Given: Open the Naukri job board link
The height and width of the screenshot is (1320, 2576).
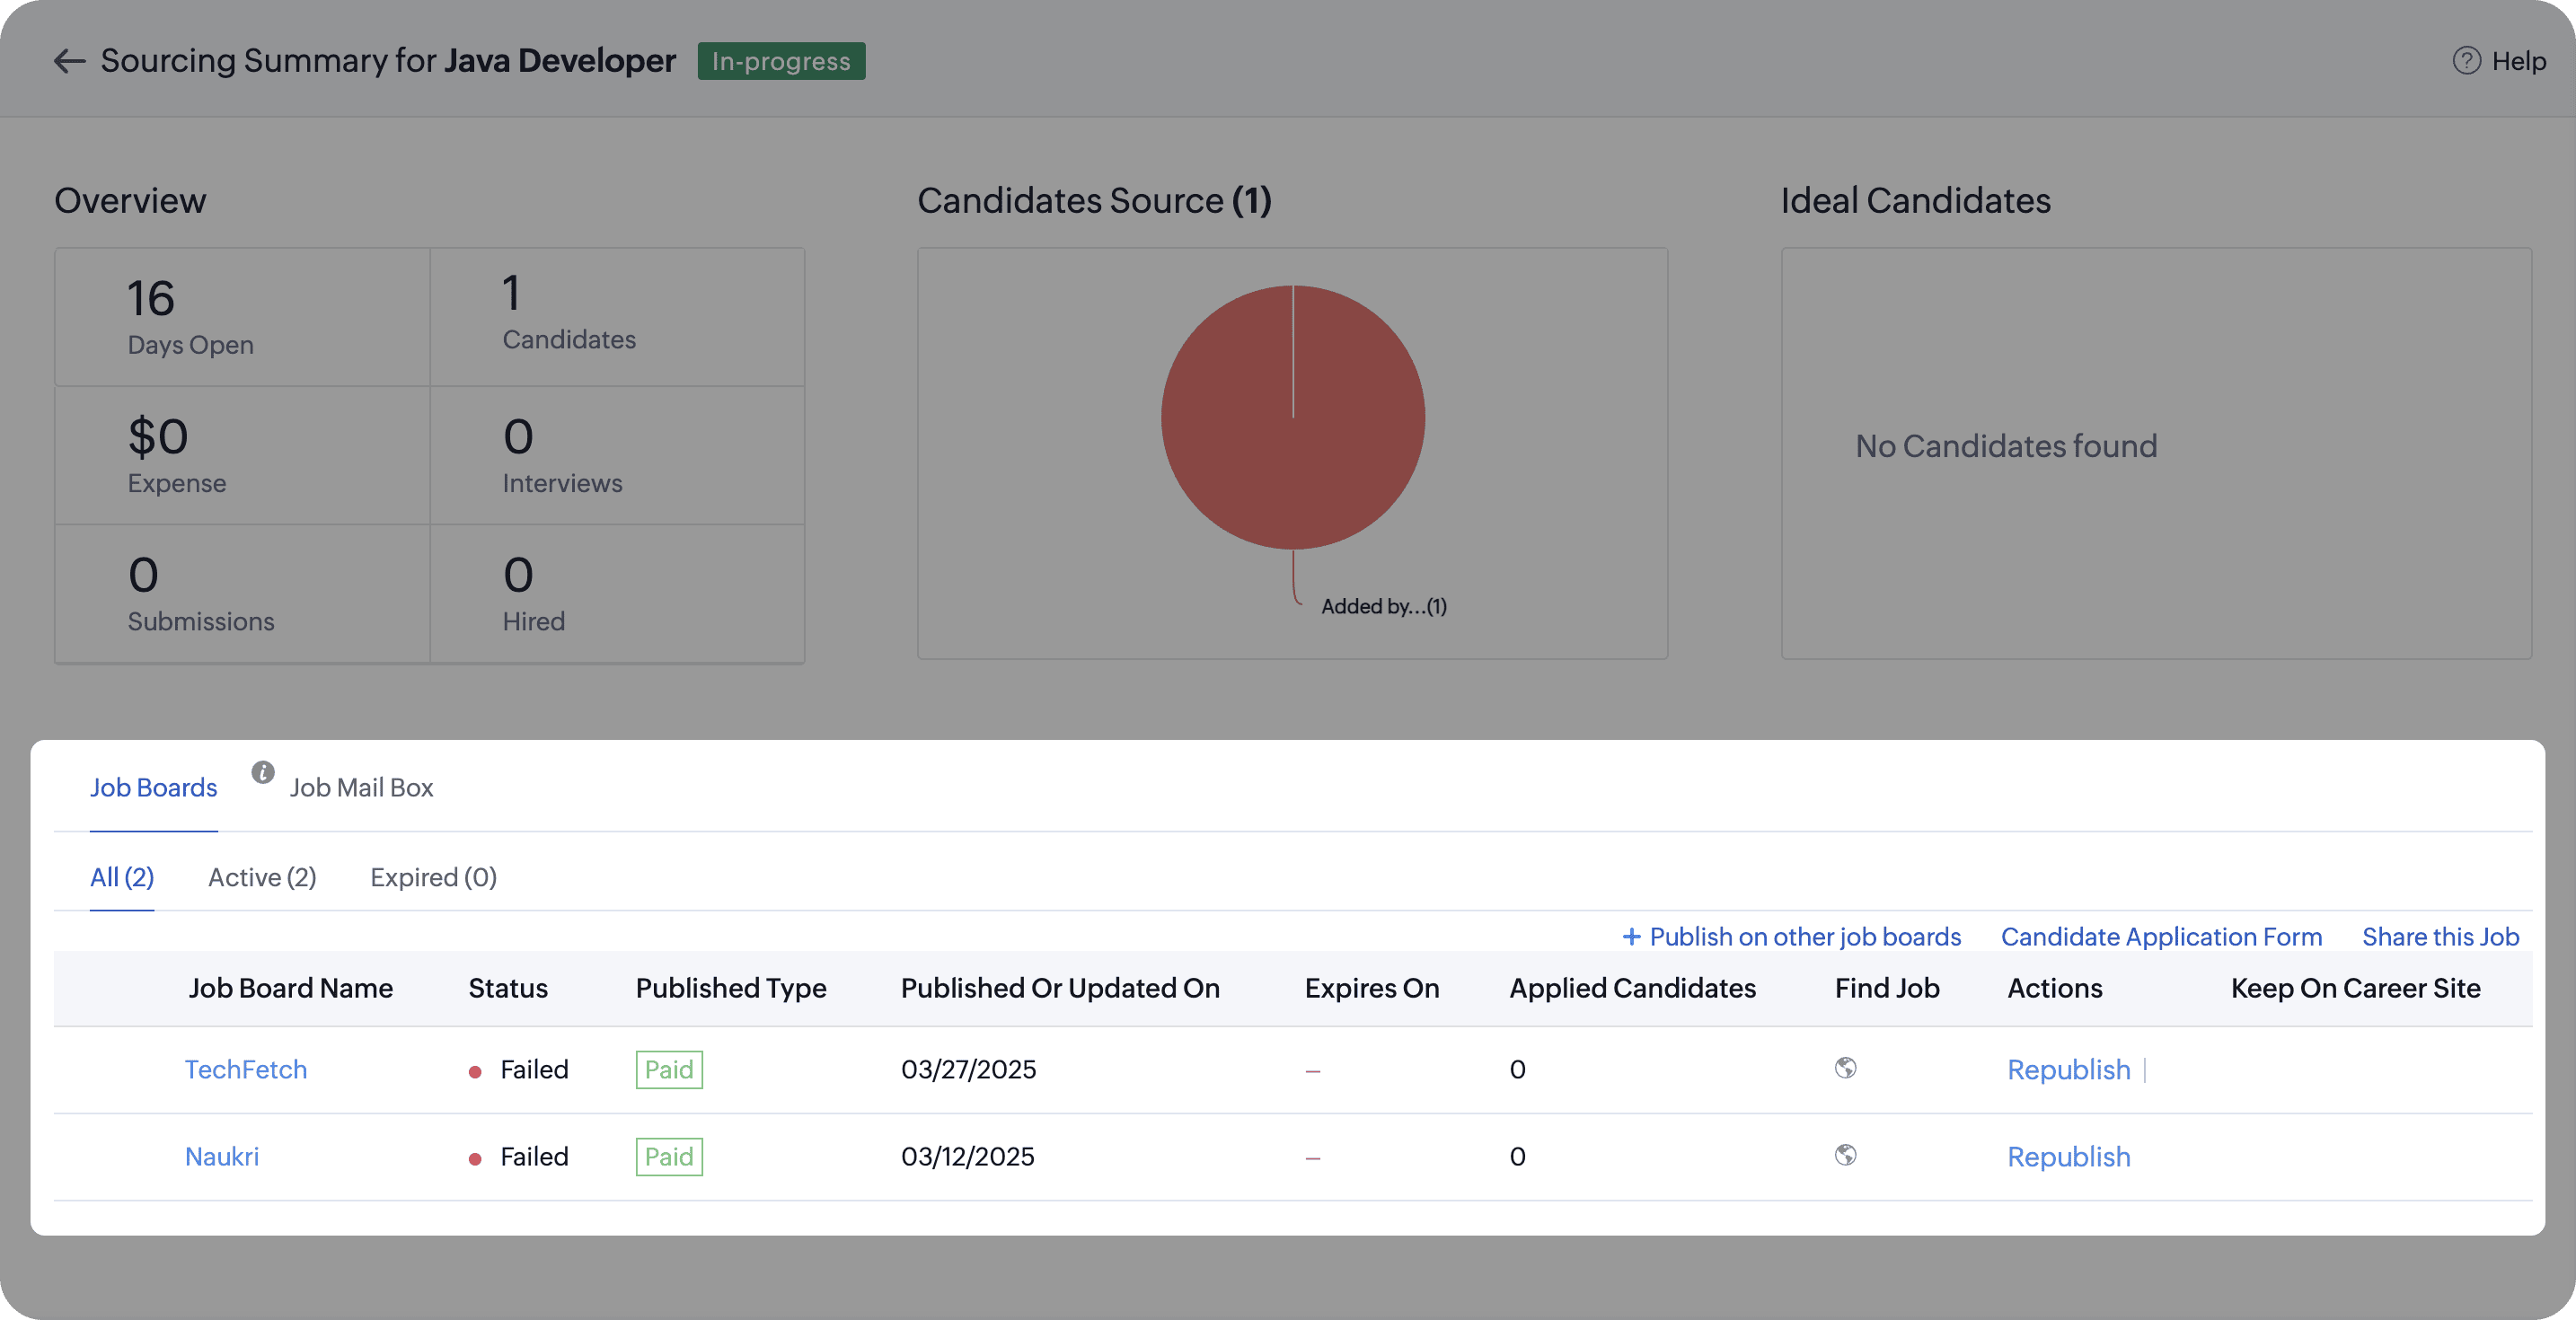Looking at the screenshot, I should (x=222, y=1156).
